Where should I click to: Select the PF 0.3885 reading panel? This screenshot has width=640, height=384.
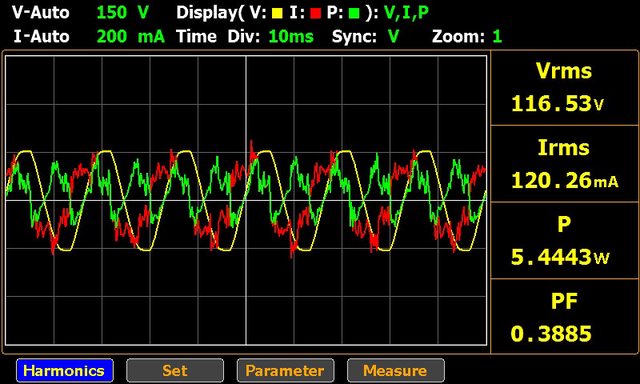click(x=564, y=316)
